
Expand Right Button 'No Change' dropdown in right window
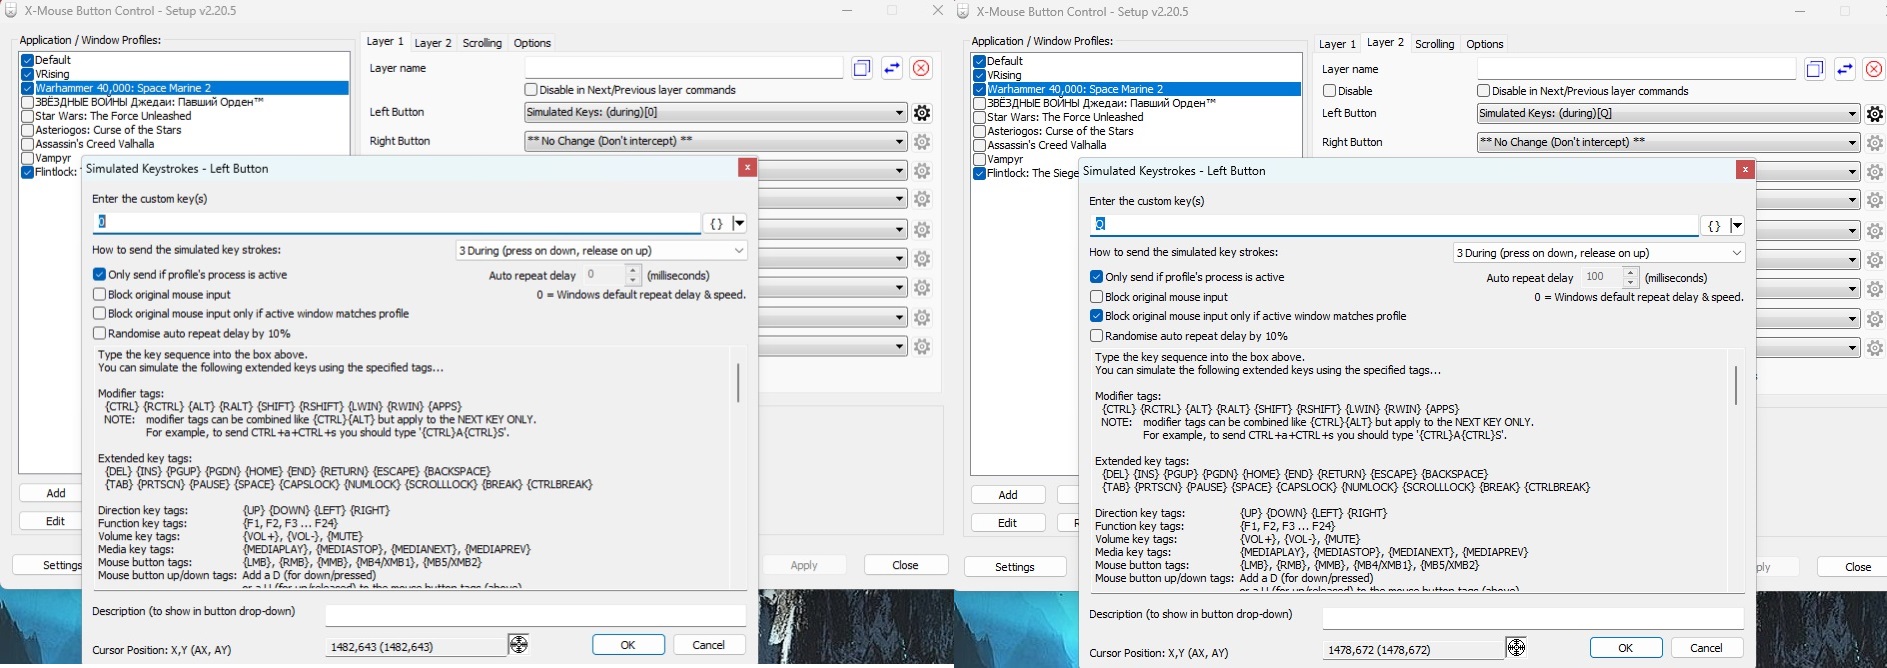[1668, 142]
